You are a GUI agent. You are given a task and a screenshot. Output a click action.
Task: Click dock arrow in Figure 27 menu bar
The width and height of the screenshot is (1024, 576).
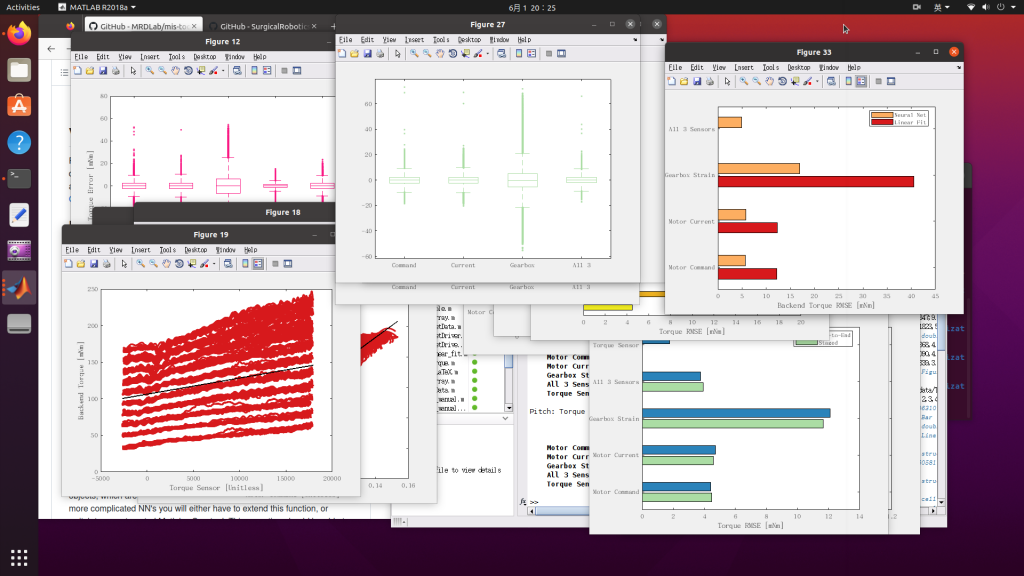(x=635, y=40)
